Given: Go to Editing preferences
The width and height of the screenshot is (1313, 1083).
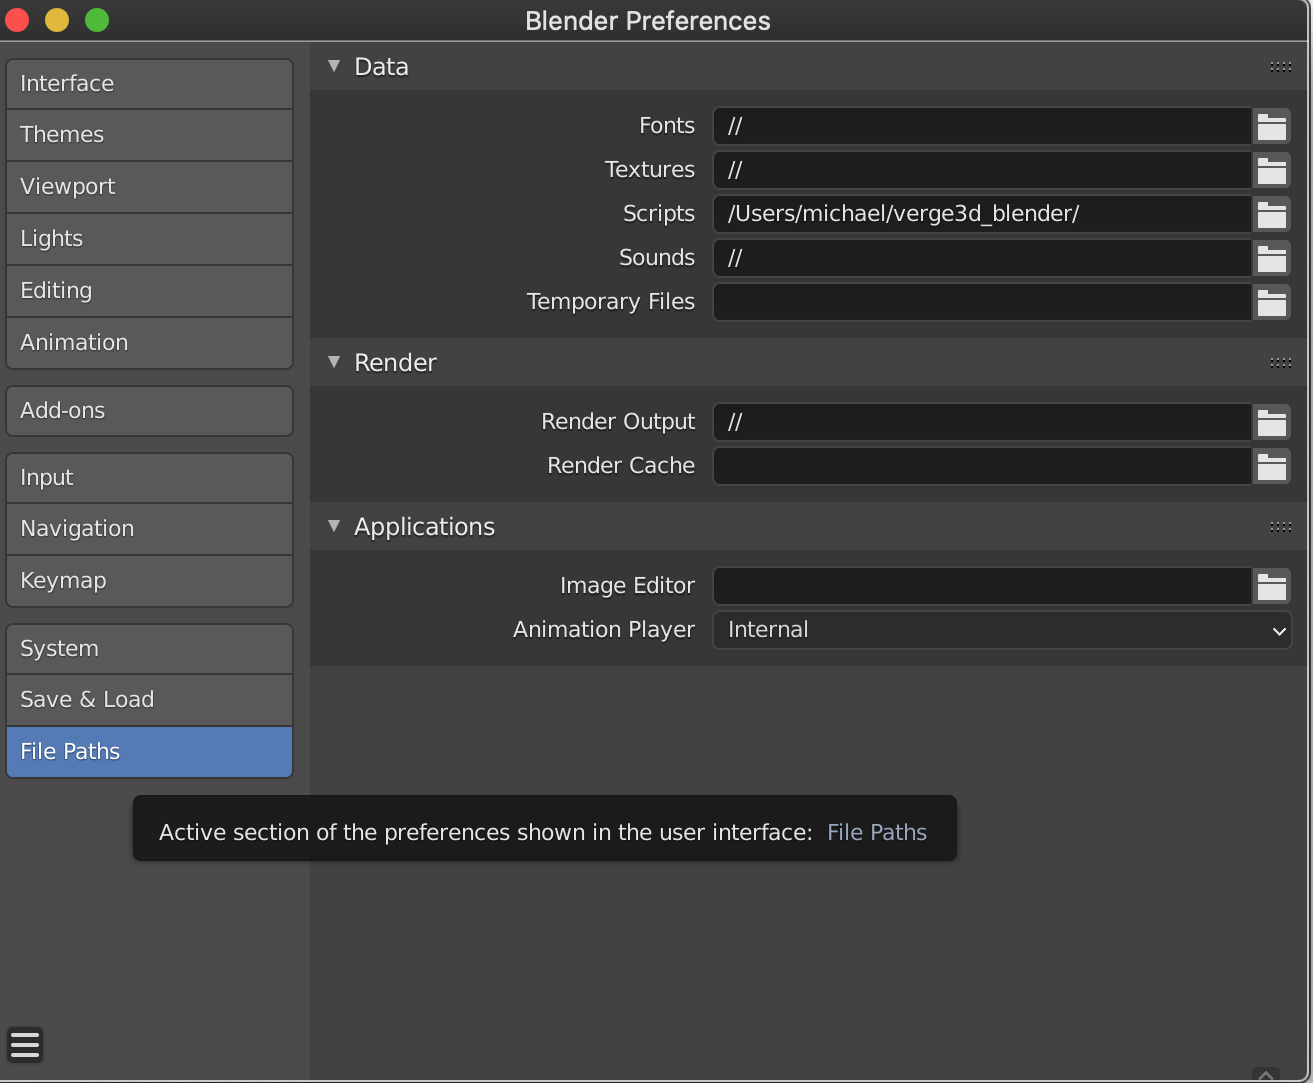Looking at the screenshot, I should (x=150, y=291).
